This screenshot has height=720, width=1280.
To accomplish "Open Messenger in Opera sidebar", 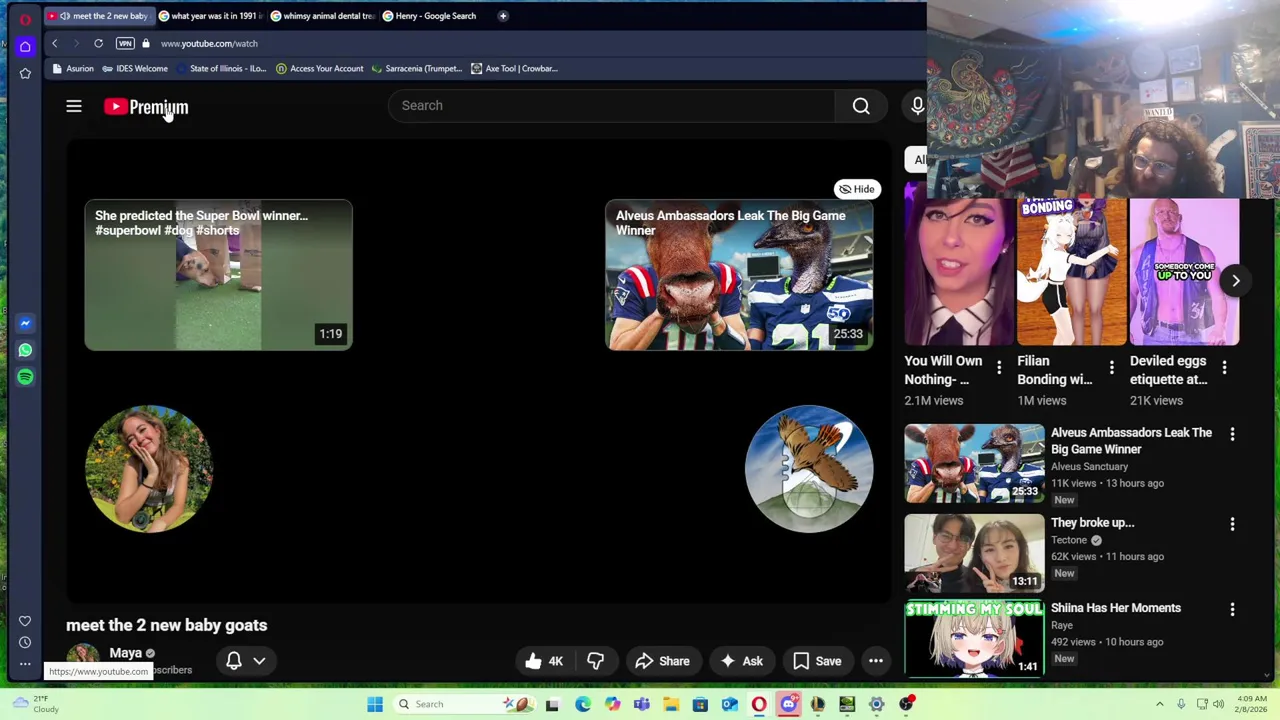I will pyautogui.click(x=25, y=323).
